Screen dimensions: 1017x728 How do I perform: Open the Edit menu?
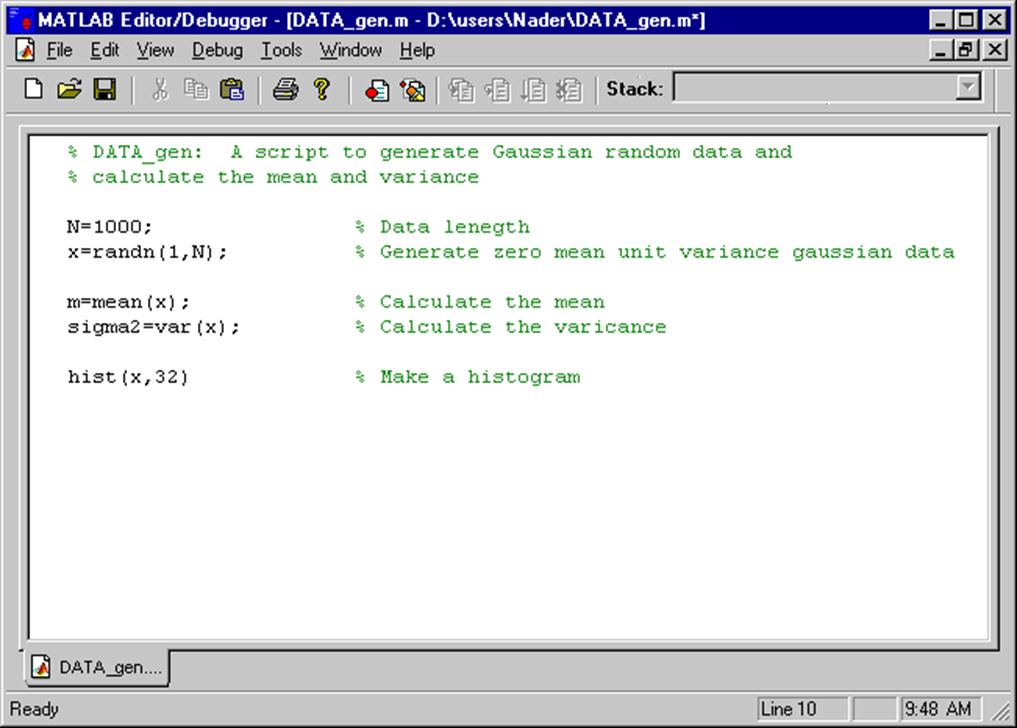pos(104,50)
